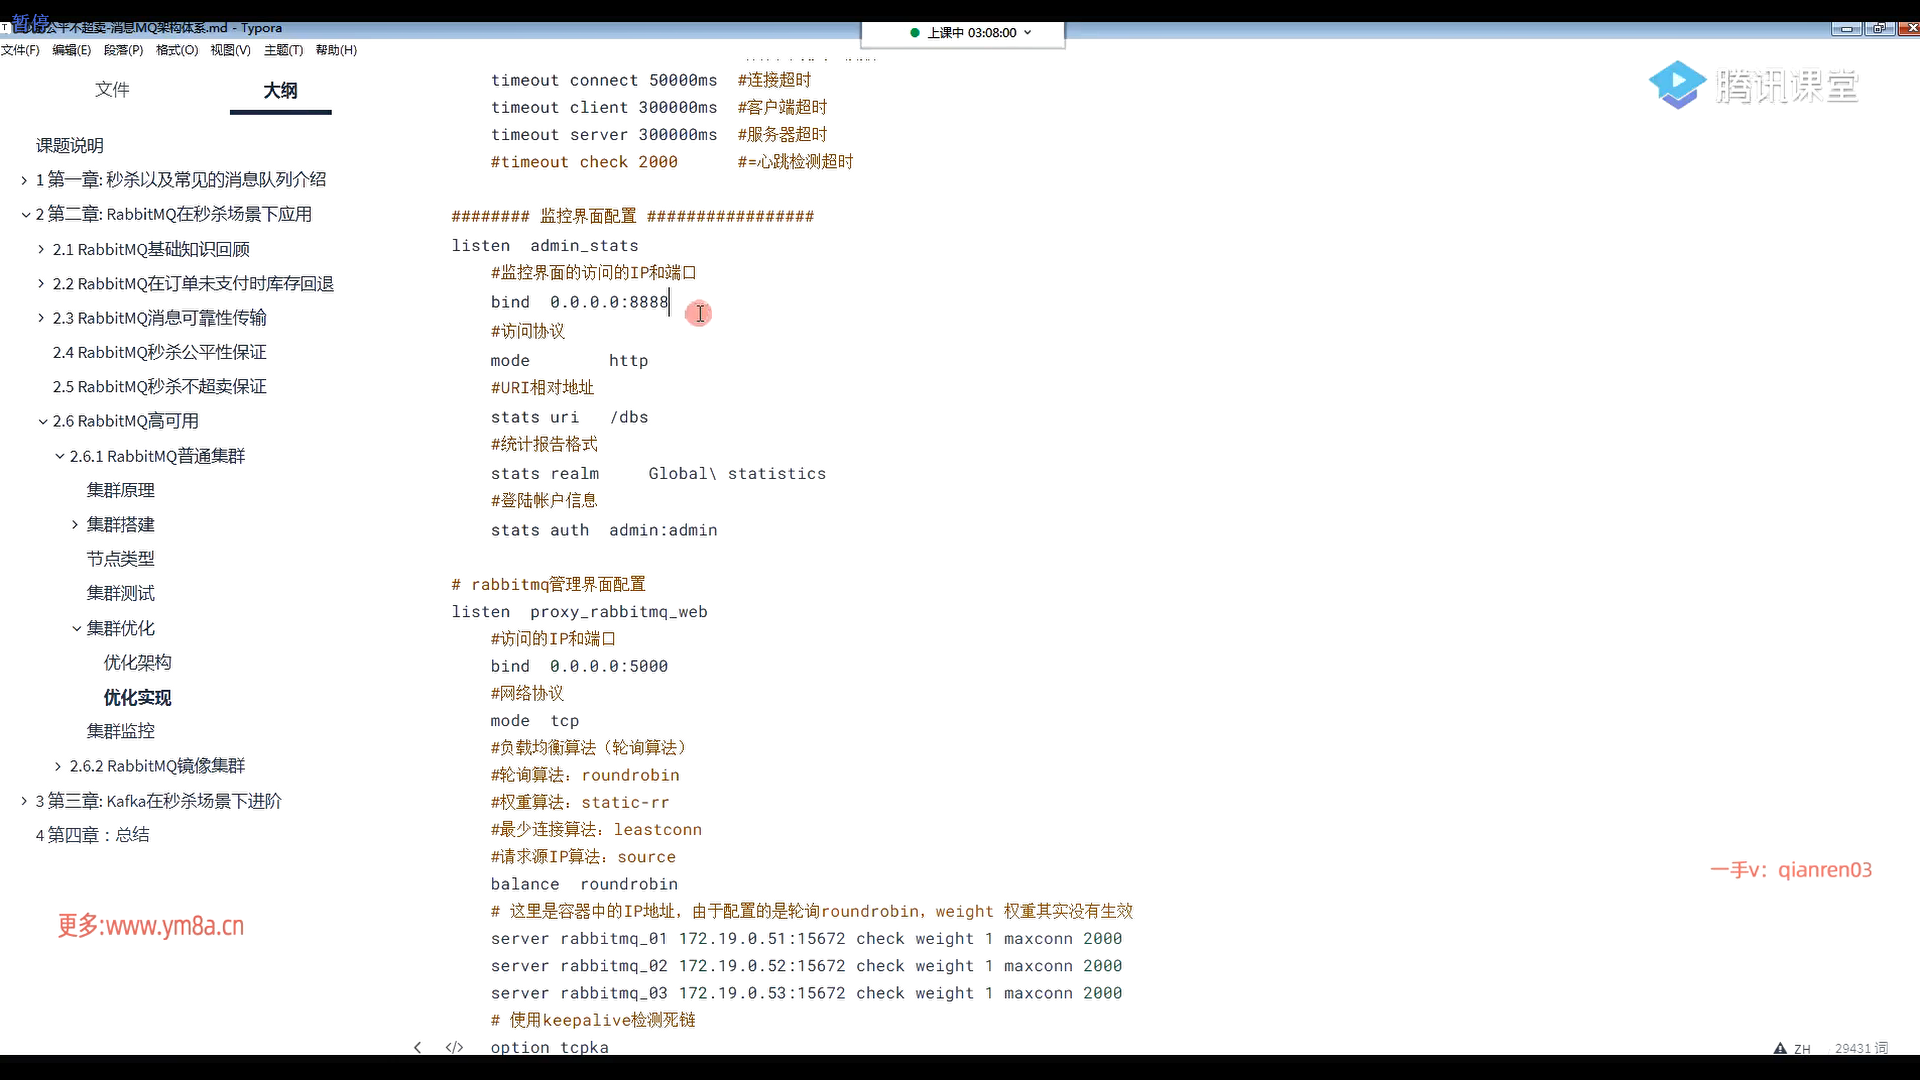Viewport: 1920px width, 1080px height.
Task: Expand section 2.6.2 RabbitMQ mirror cluster
Action: (58, 766)
